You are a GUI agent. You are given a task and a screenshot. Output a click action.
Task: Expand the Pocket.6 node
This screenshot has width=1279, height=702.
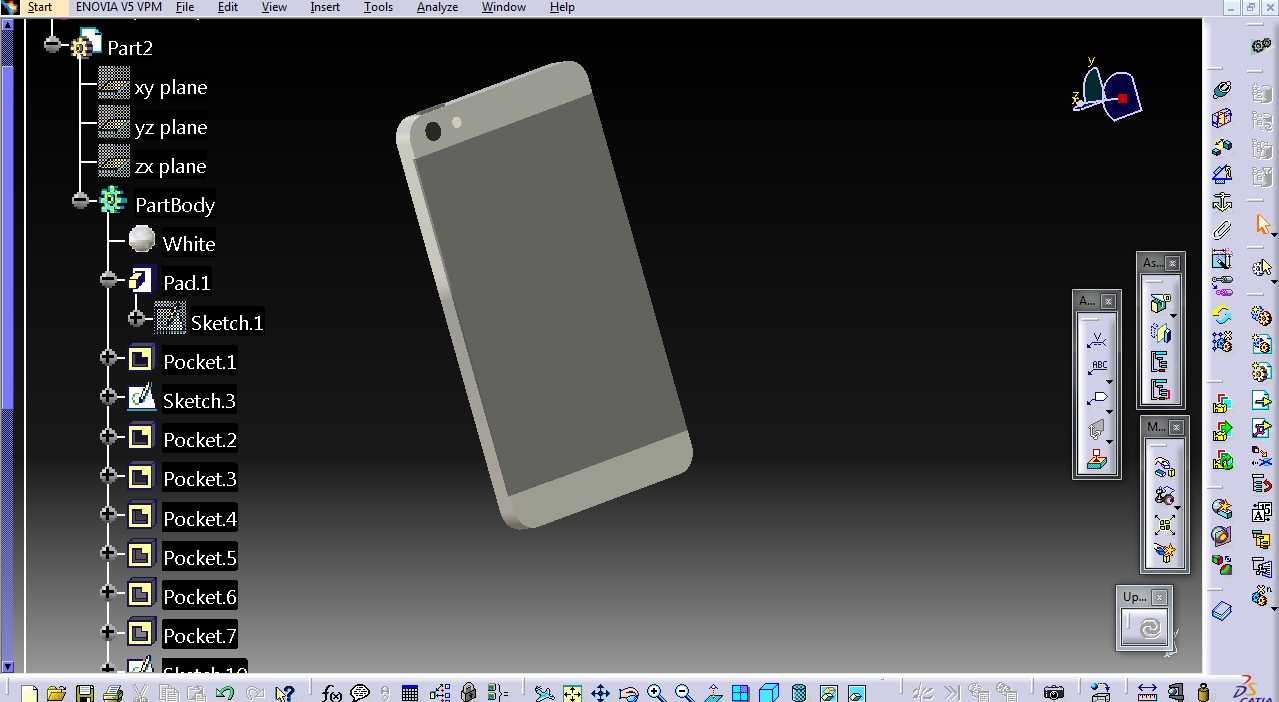(x=109, y=592)
